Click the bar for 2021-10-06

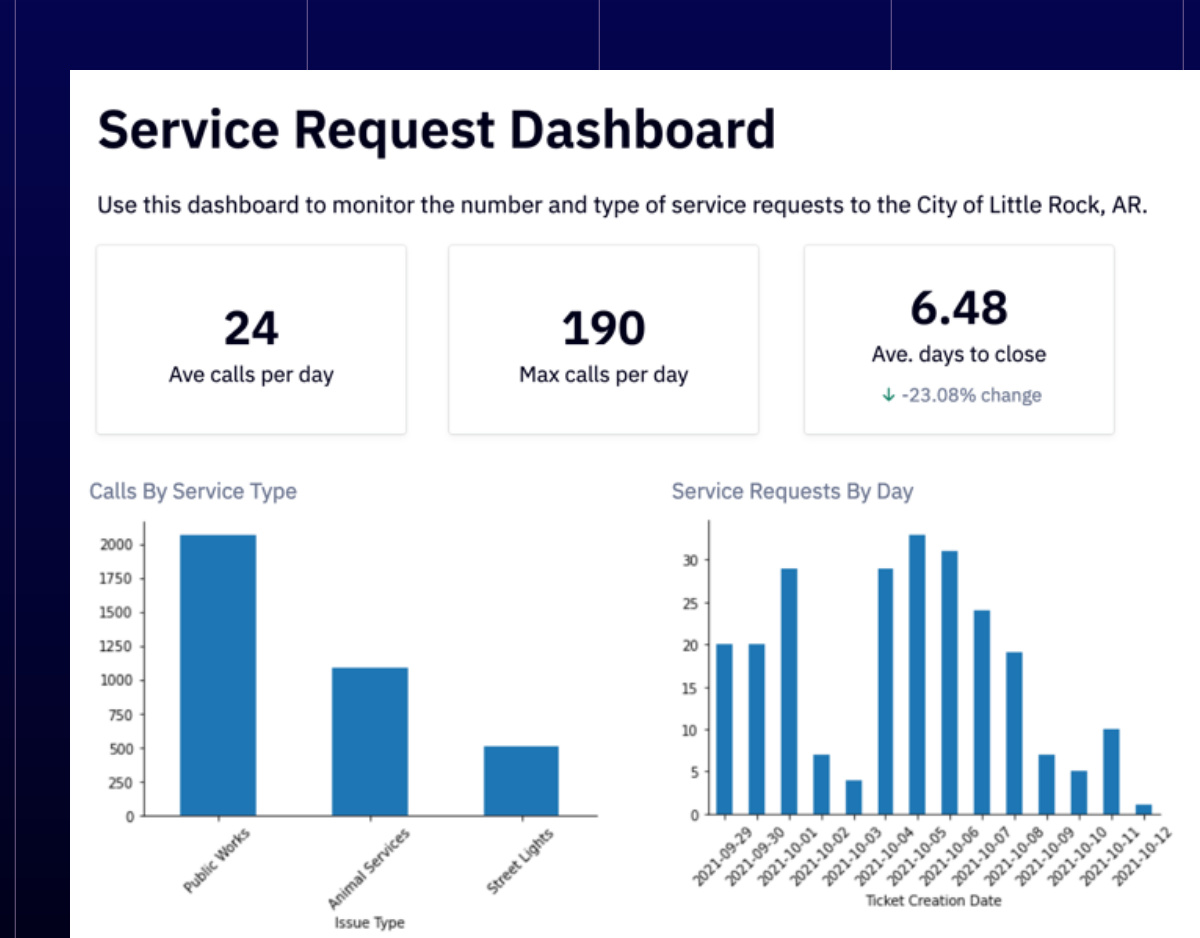tap(950, 683)
